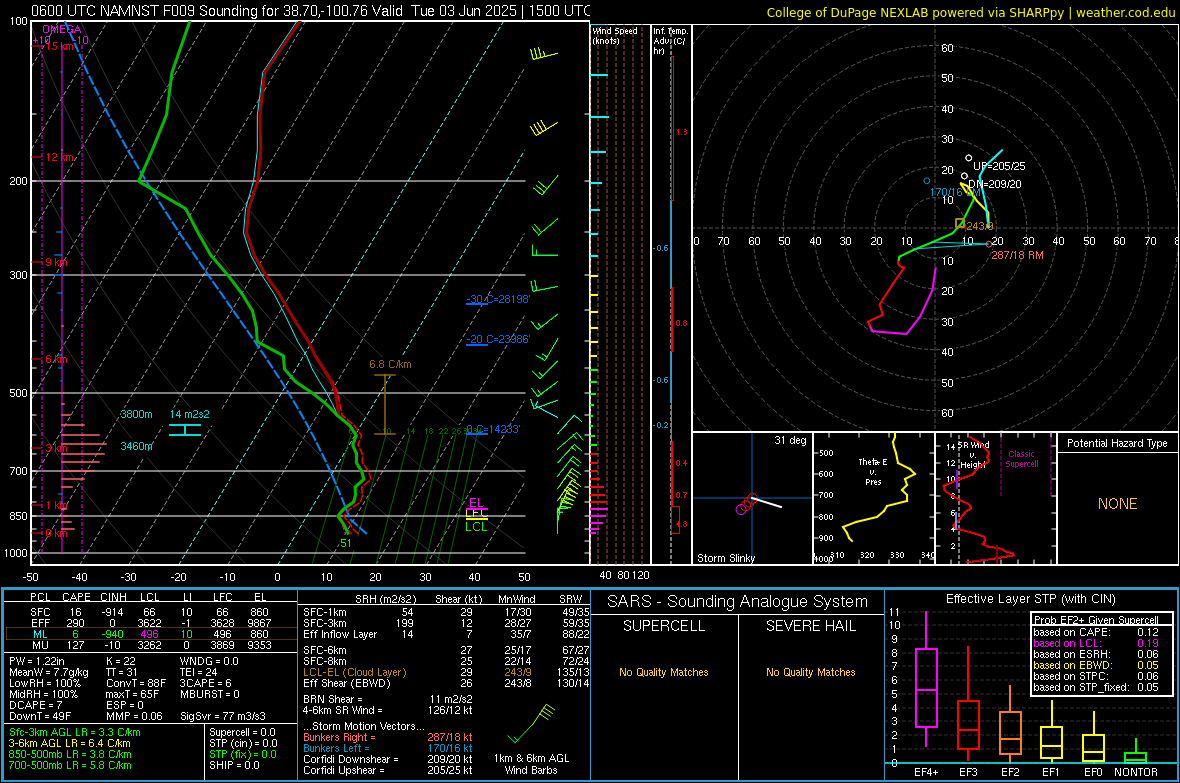Click the Wind Speed (knots) panel header

click(x=615, y=35)
